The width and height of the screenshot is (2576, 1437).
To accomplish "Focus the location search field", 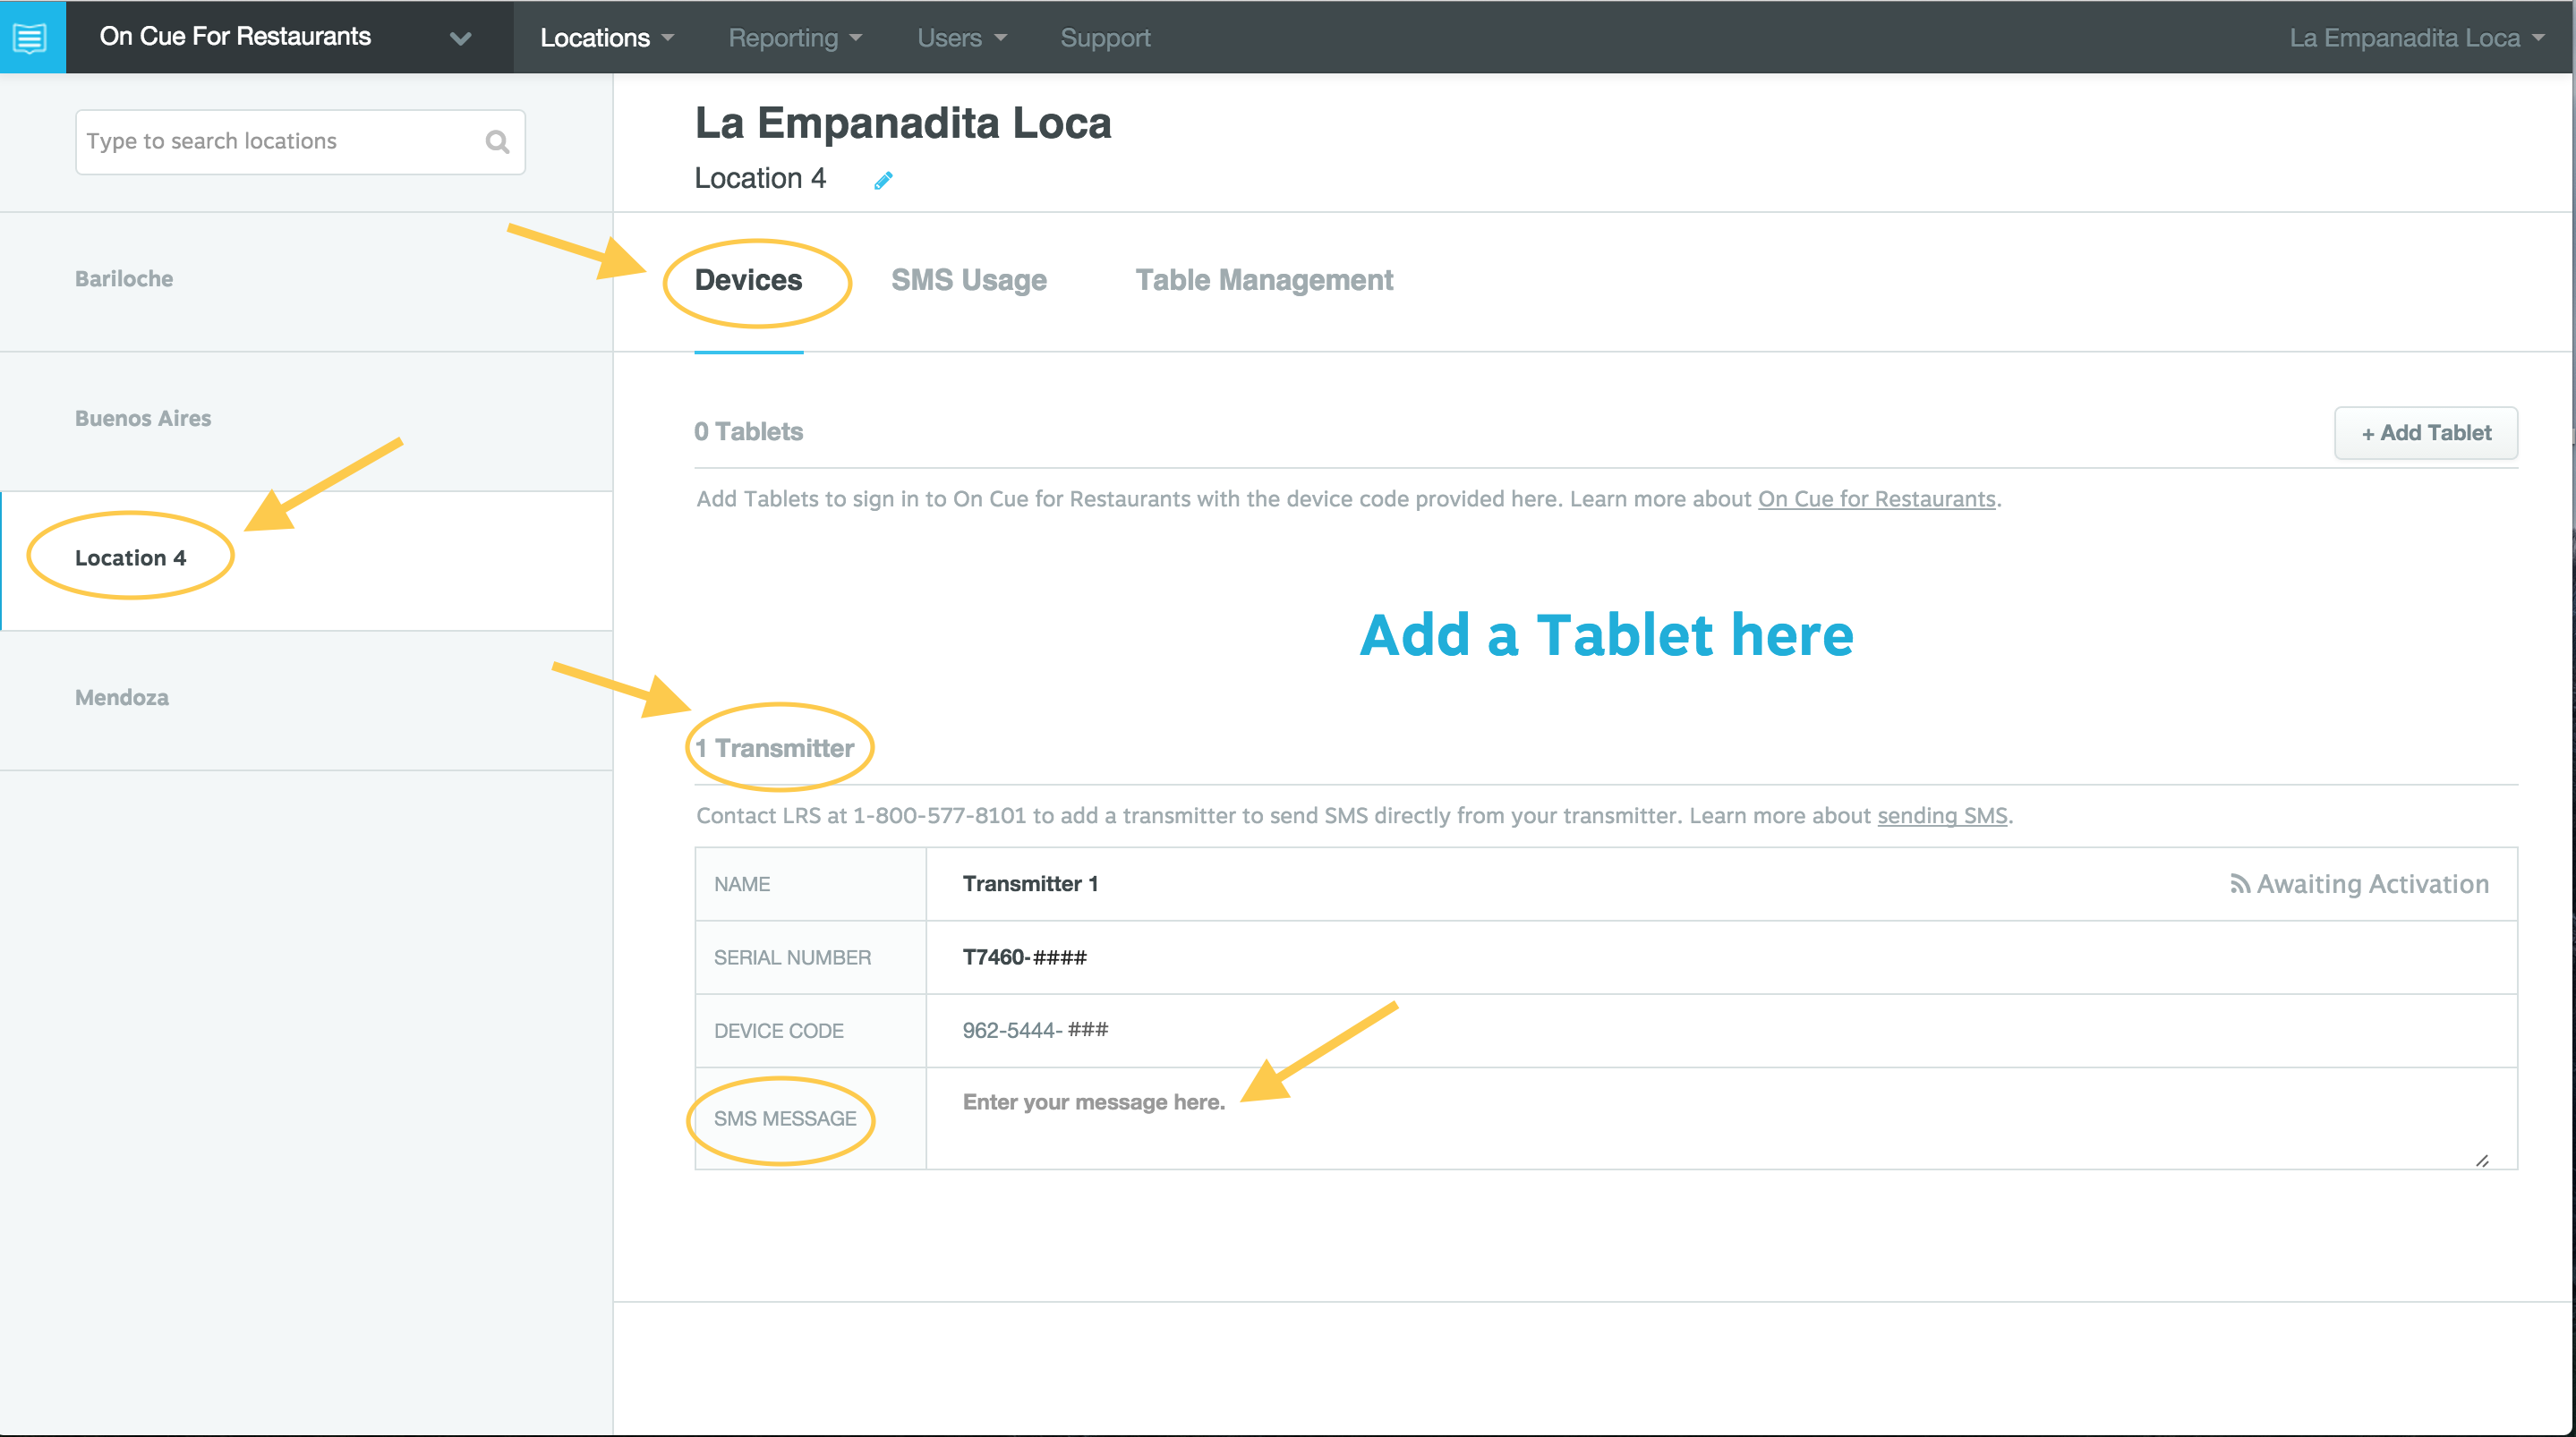I will (x=300, y=142).
